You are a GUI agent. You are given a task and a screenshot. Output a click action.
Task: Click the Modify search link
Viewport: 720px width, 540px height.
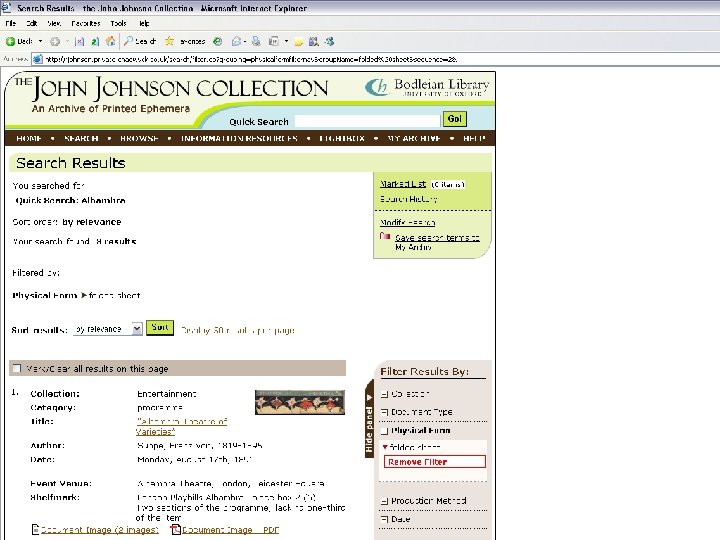click(x=407, y=222)
